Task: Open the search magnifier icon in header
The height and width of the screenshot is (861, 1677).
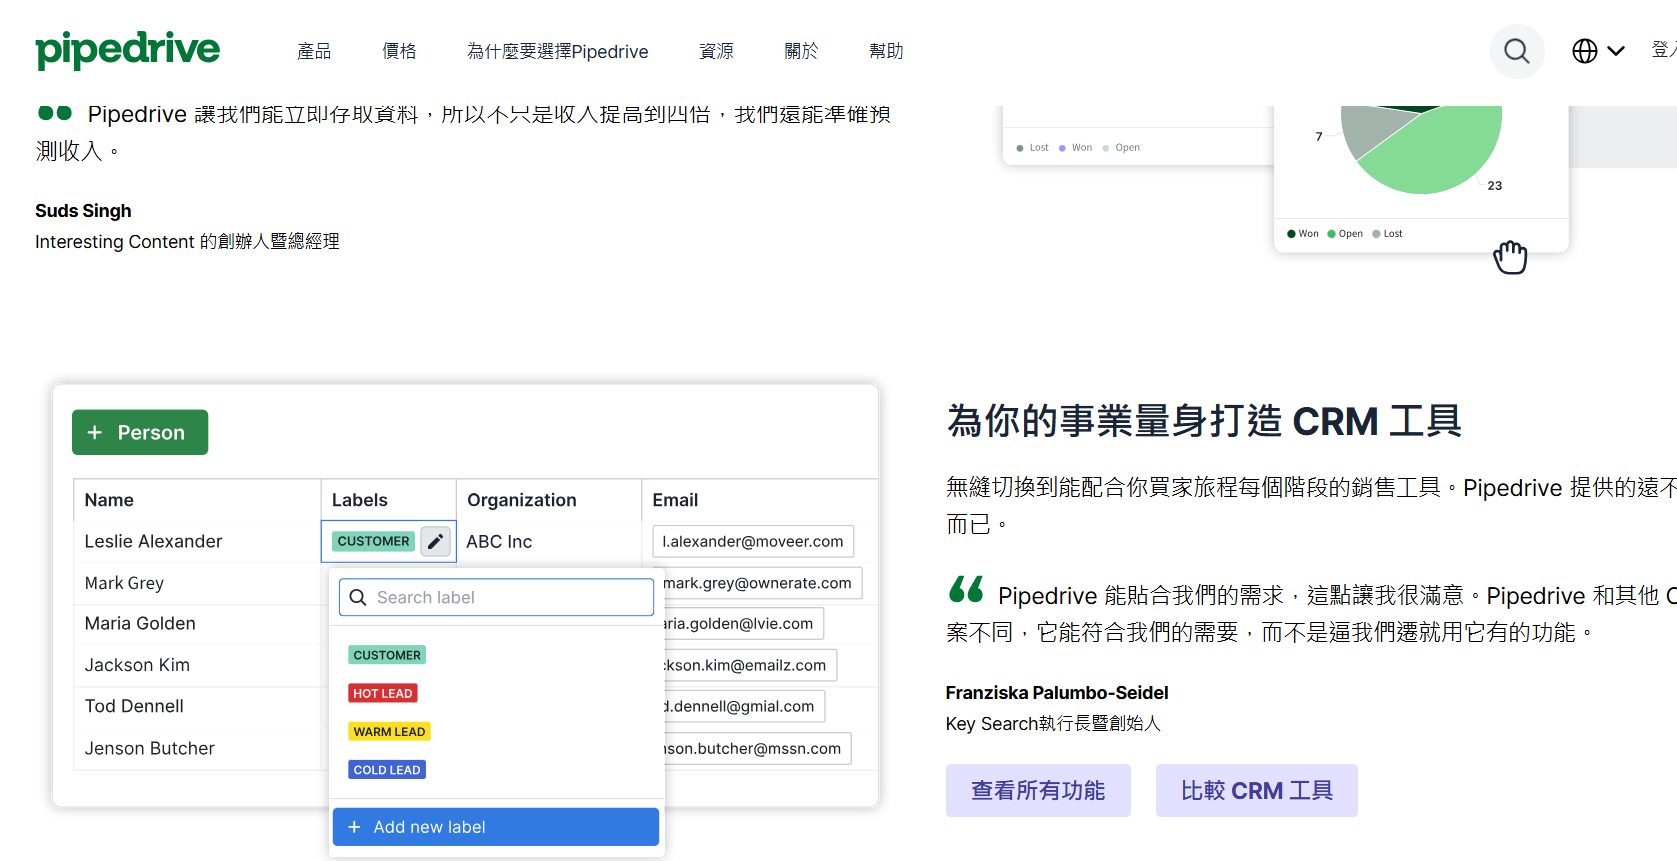Action: (1516, 51)
